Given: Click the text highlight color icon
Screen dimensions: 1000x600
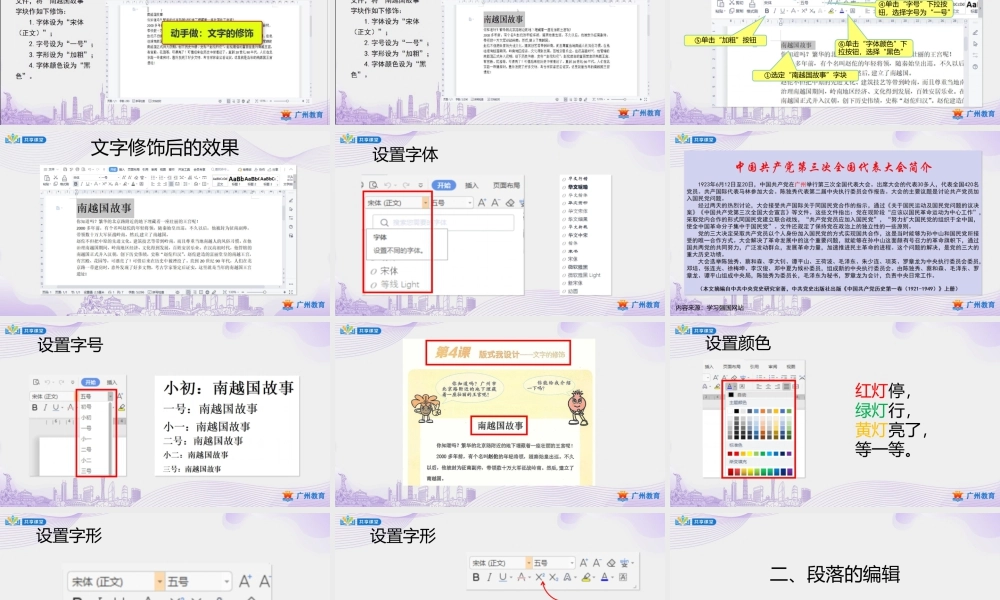Looking at the screenshot, I should (x=587, y=577).
